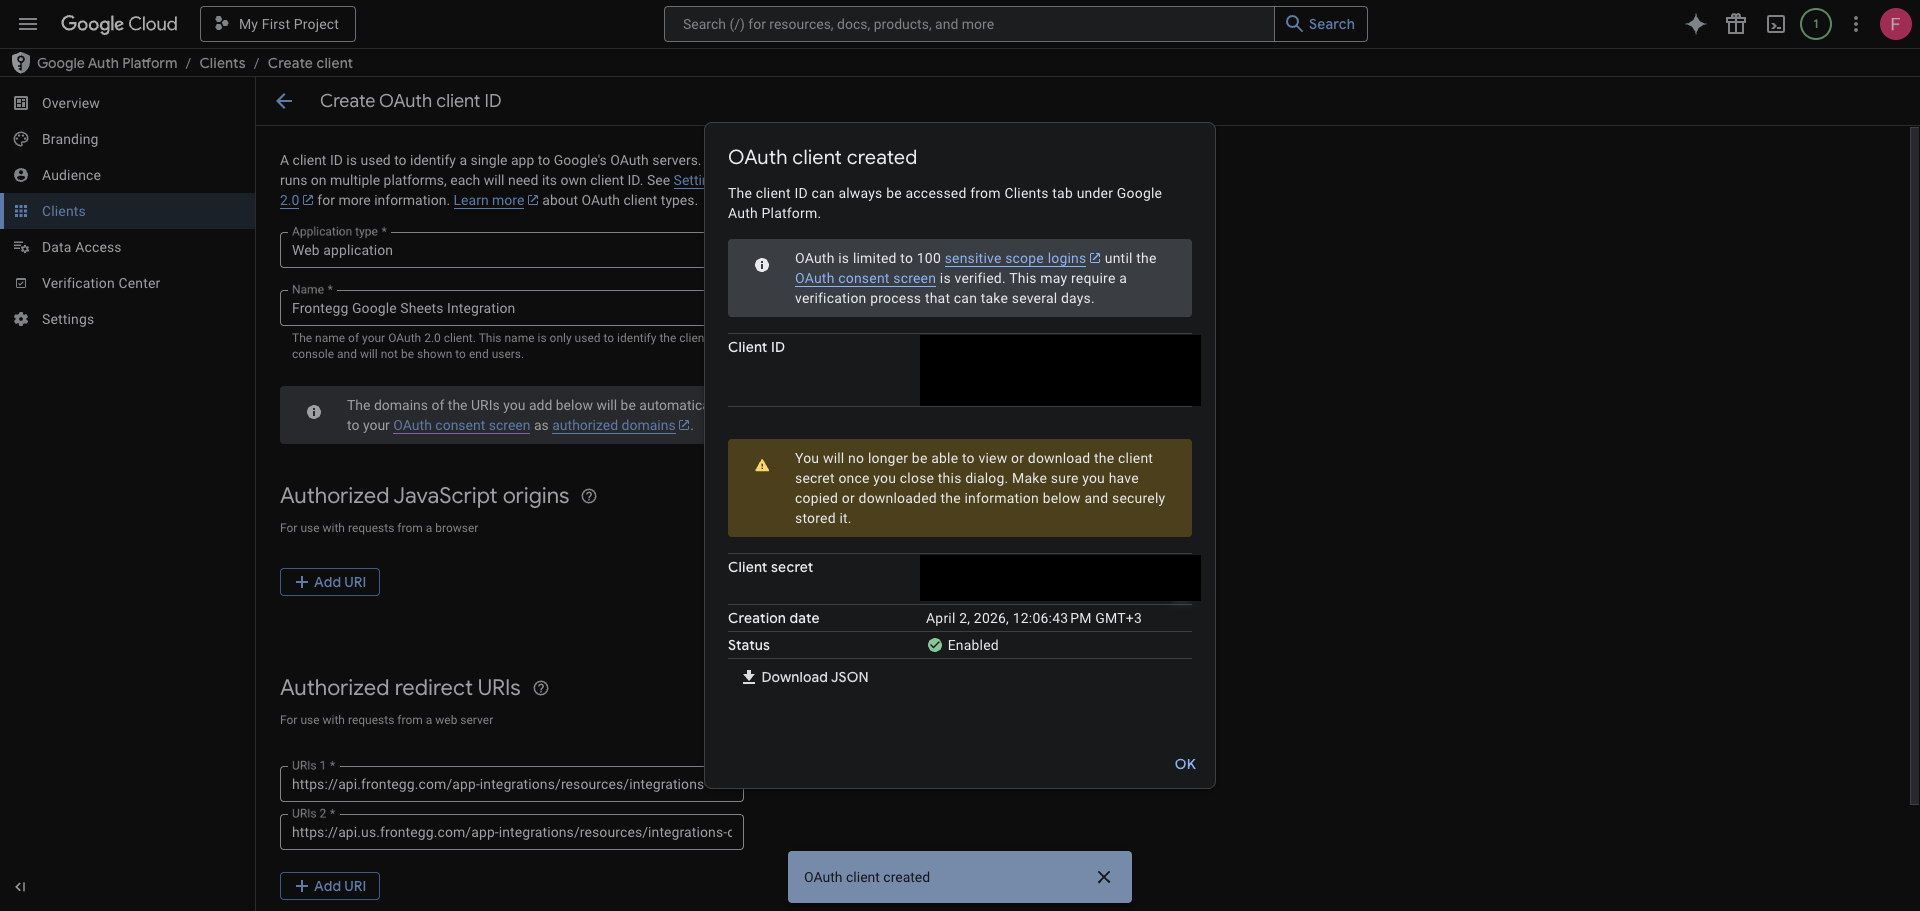
Task: Click help icon next to Authorized redirect URIs
Action: (541, 688)
